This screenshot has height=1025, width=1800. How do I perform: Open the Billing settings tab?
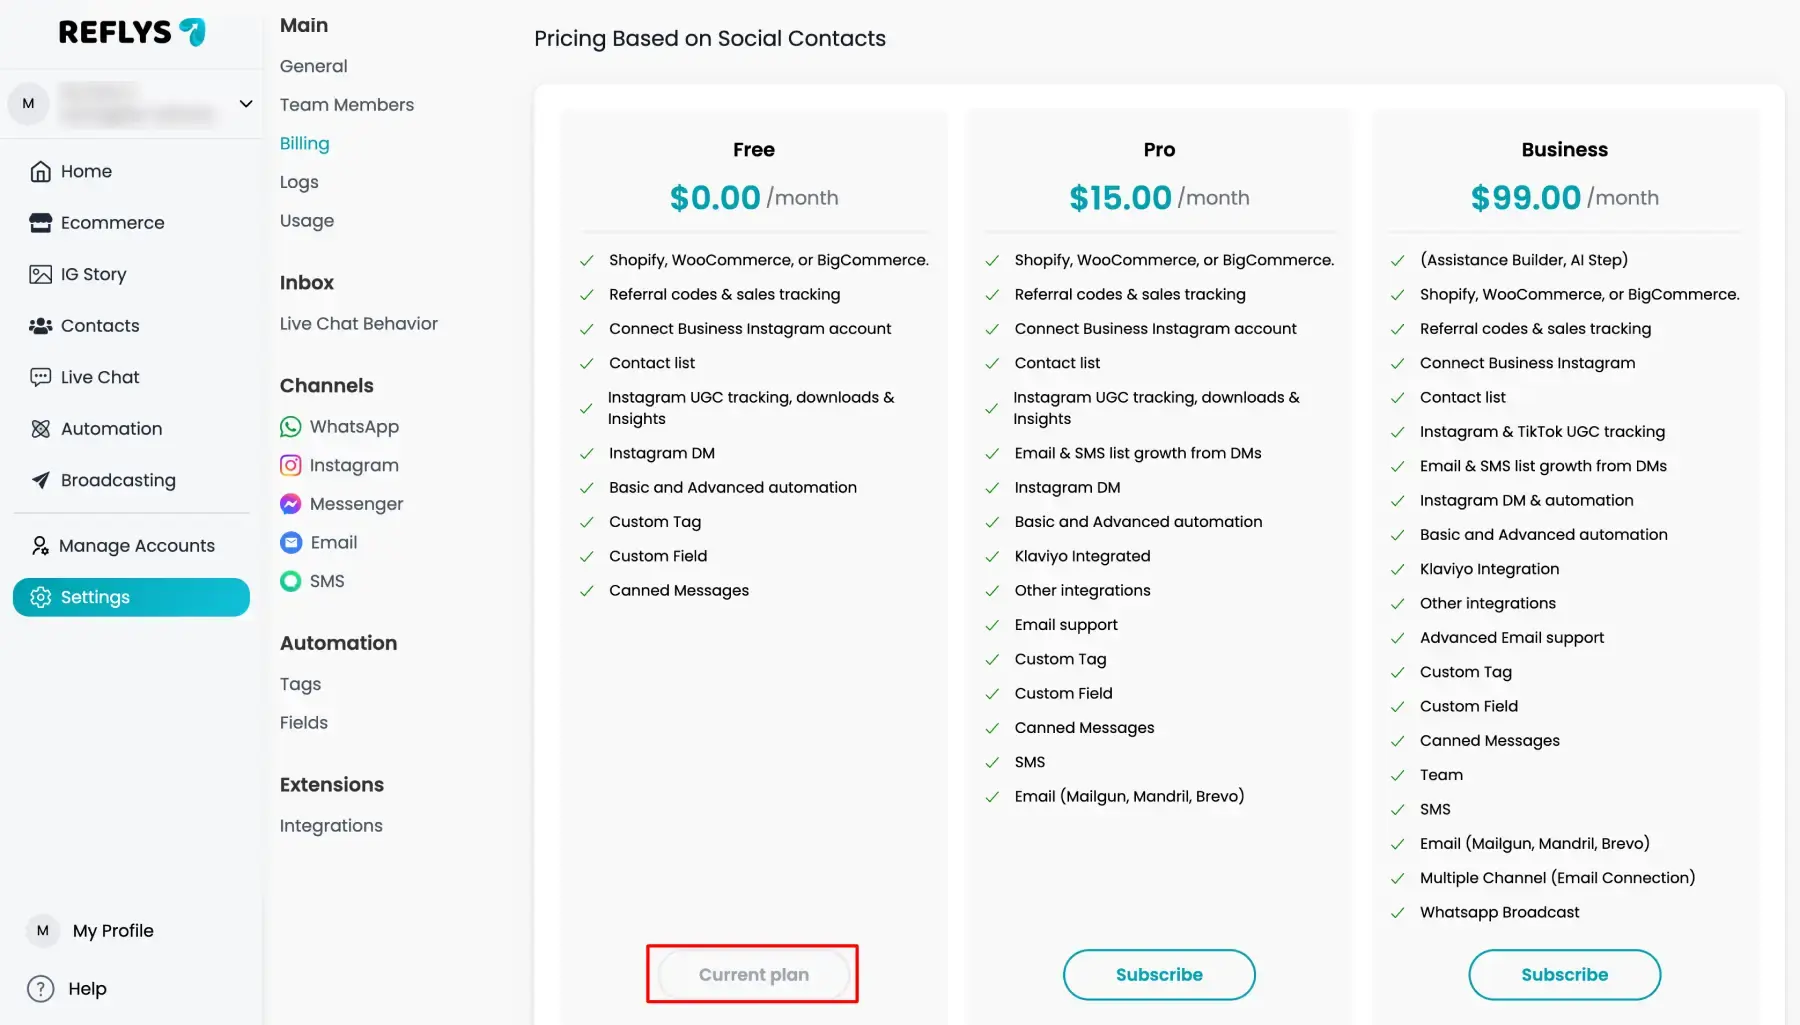[x=304, y=143]
